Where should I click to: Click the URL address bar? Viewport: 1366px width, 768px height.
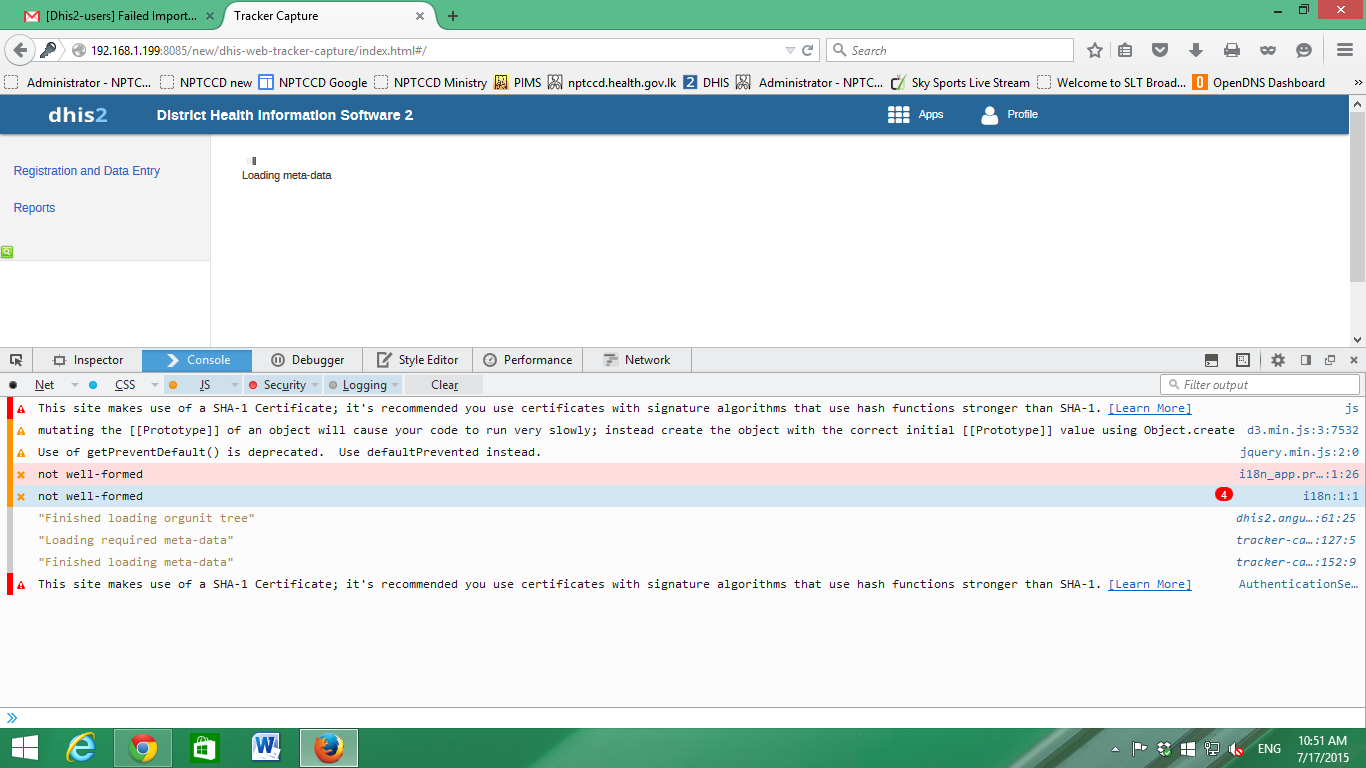[430, 50]
